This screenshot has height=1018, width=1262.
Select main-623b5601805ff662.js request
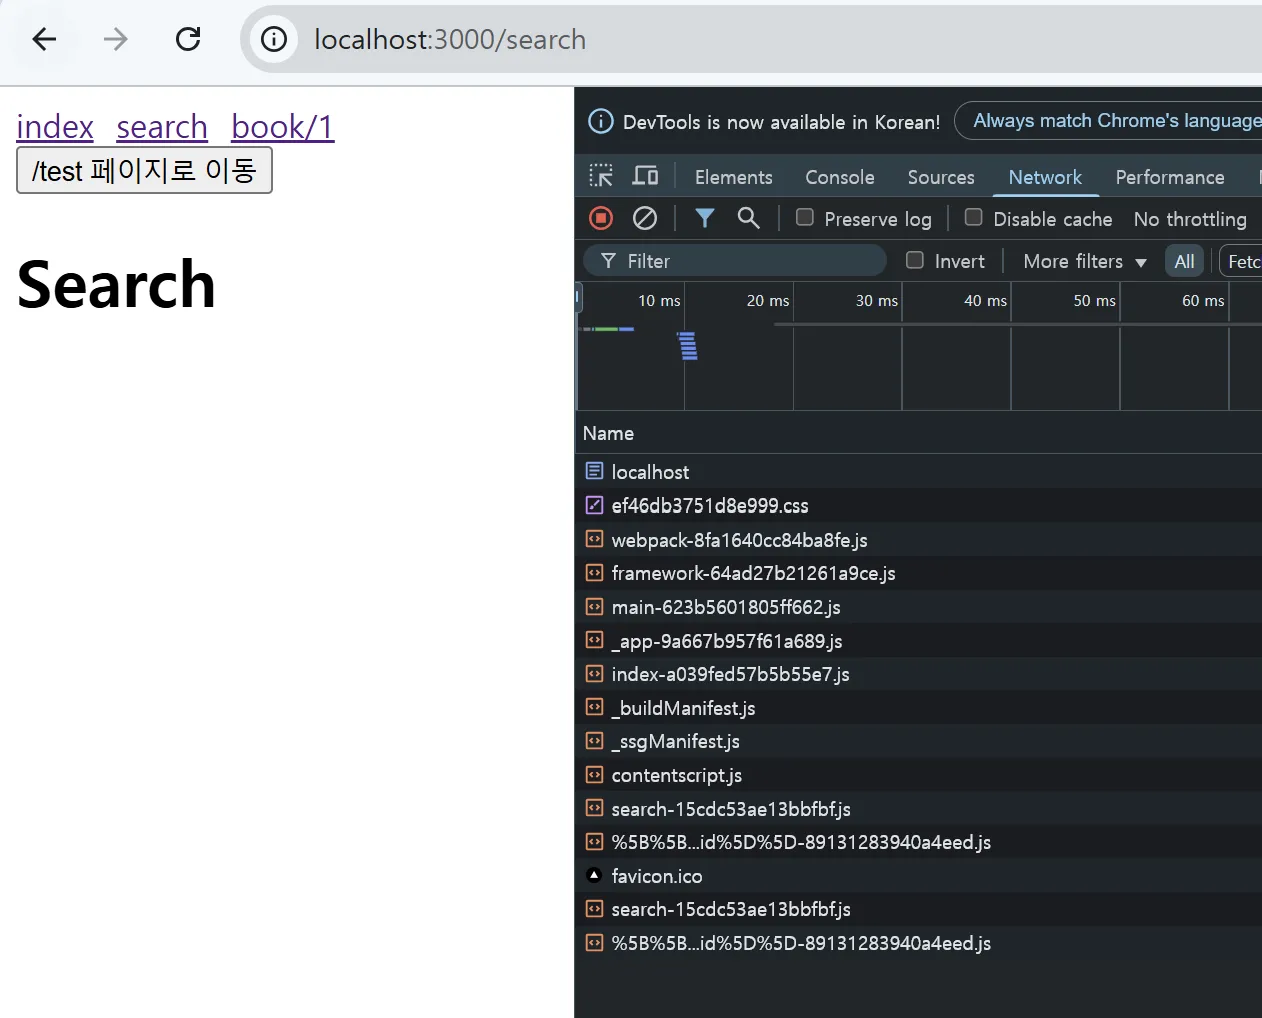click(918, 607)
